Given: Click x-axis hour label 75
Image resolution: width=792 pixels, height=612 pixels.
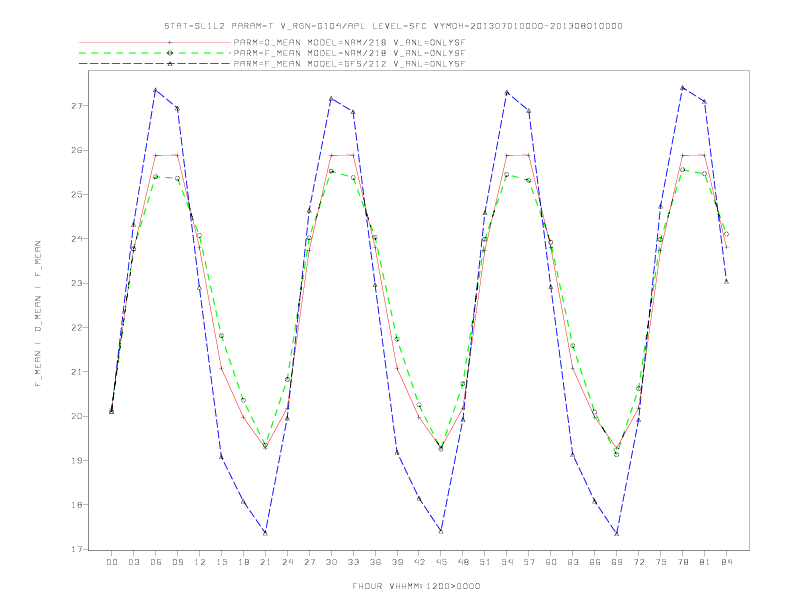Looking at the screenshot, I should tap(661, 562).
